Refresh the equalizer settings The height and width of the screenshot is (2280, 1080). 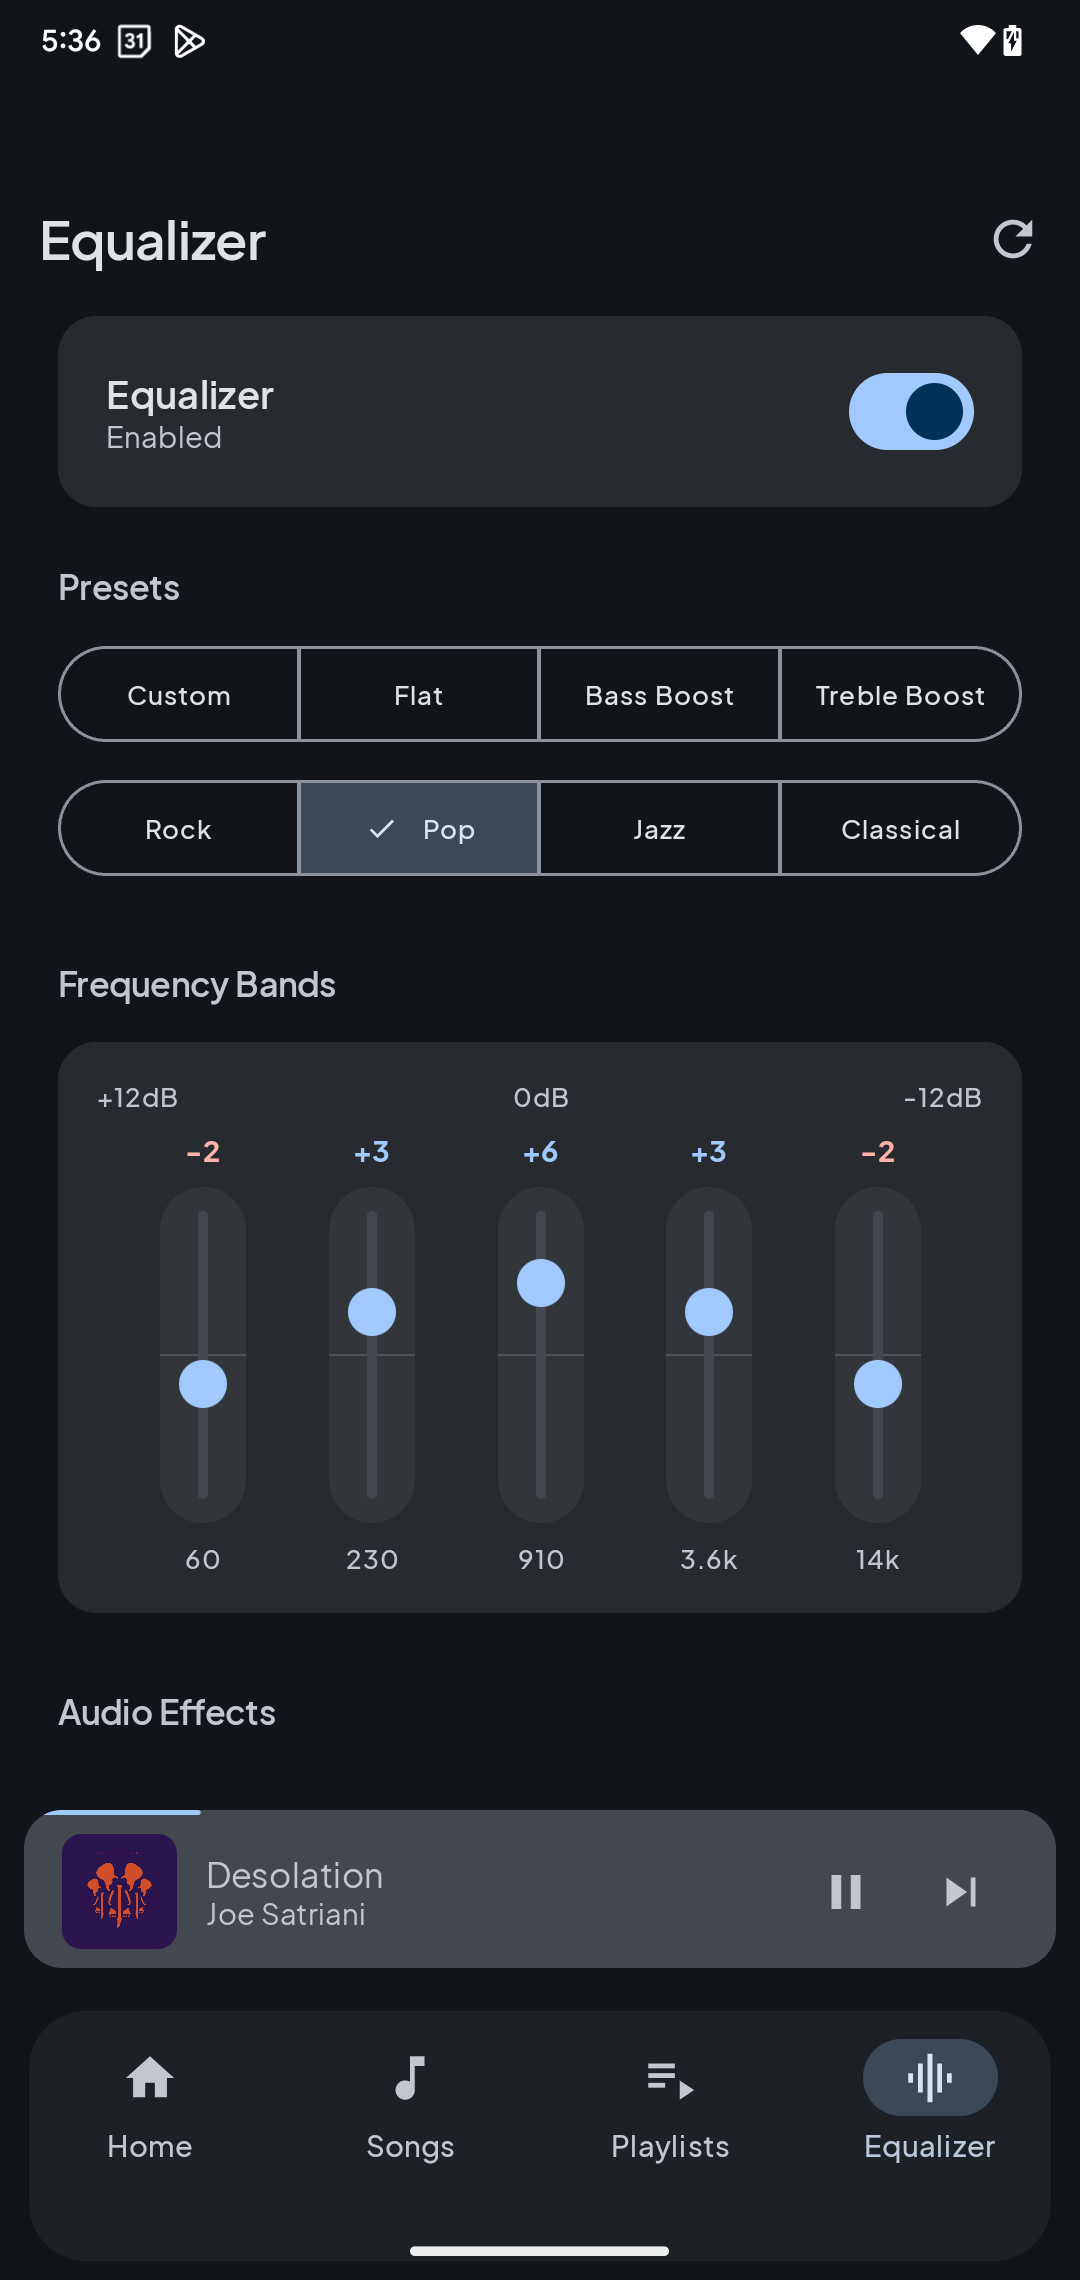coord(1014,240)
